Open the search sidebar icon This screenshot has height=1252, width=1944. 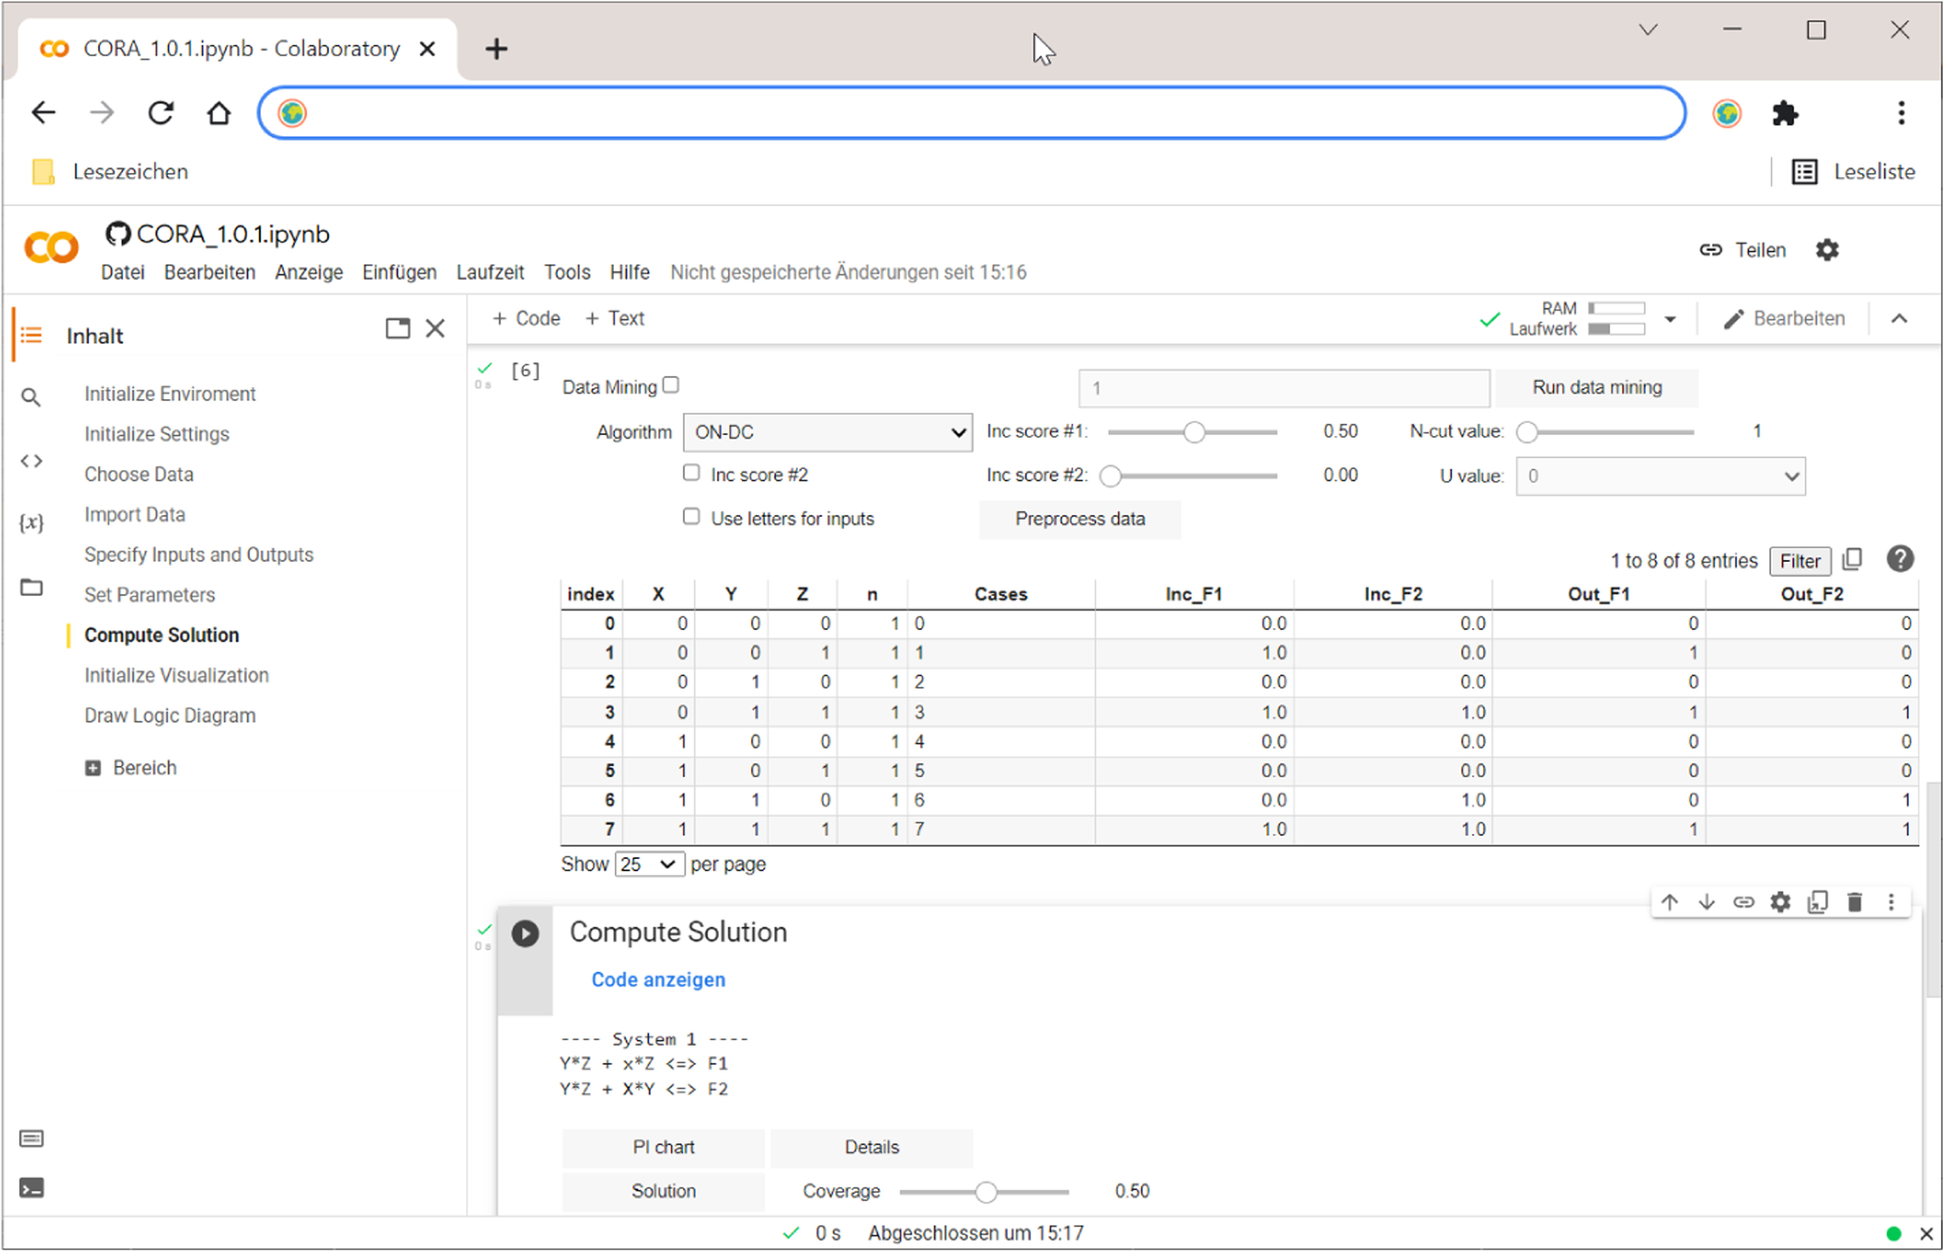point(31,398)
